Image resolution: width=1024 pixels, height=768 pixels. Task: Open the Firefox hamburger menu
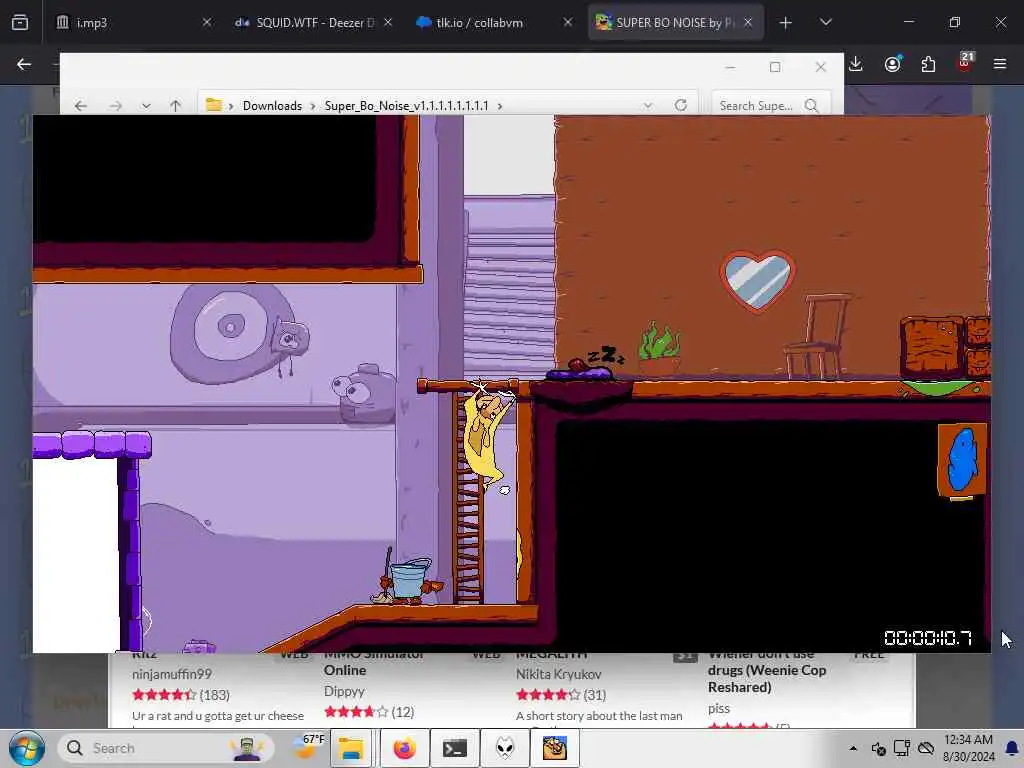point(1000,64)
